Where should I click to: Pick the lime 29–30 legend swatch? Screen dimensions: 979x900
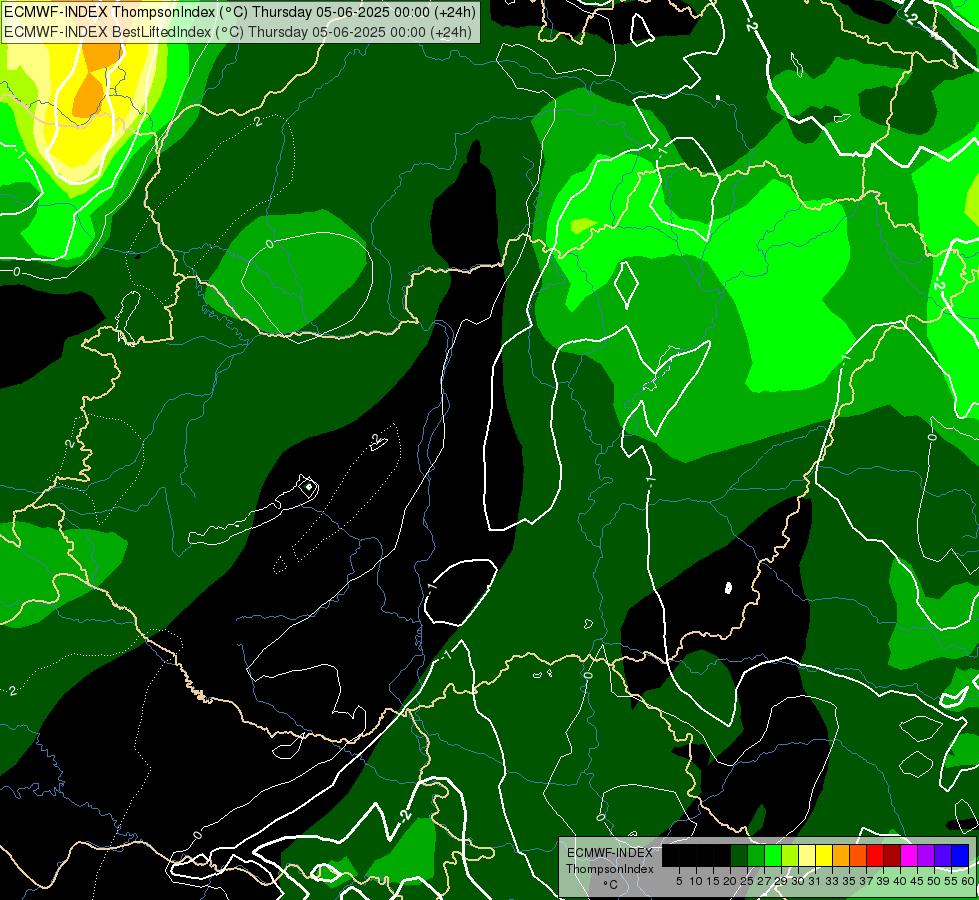(x=790, y=855)
